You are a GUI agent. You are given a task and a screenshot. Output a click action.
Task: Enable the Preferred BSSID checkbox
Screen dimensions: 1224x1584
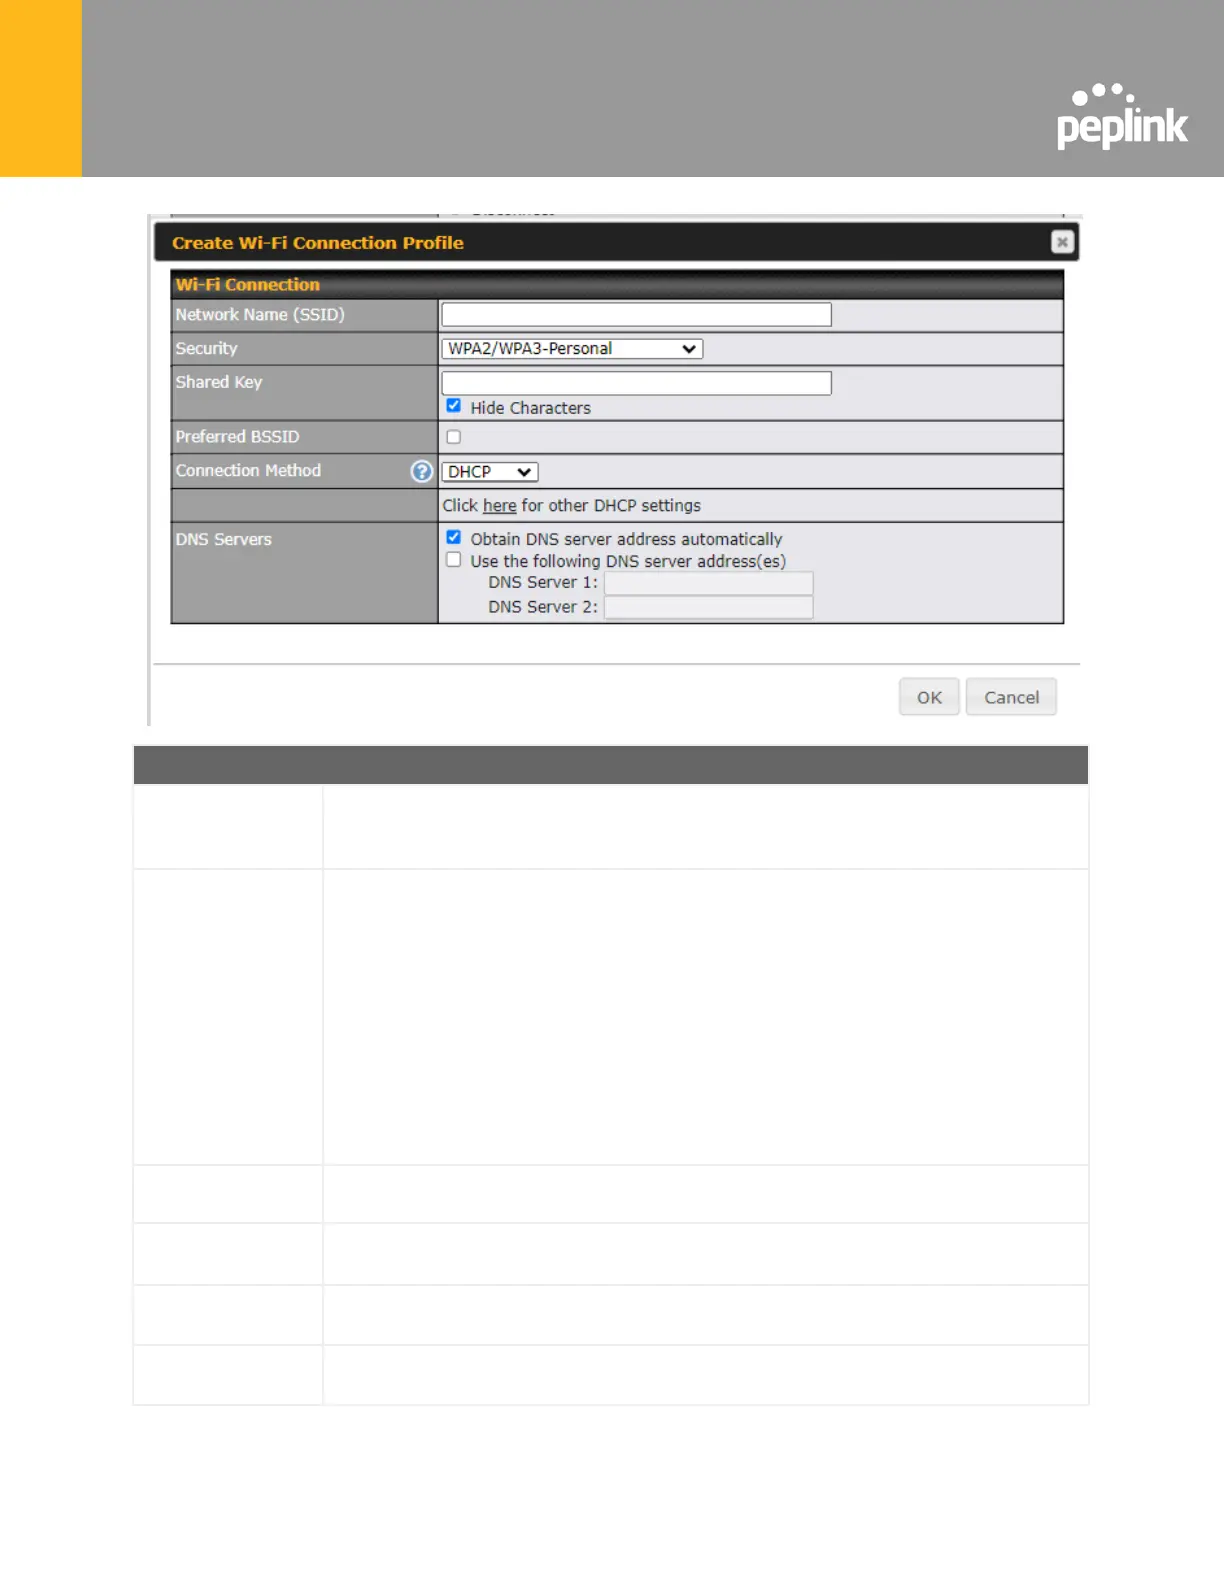(454, 437)
